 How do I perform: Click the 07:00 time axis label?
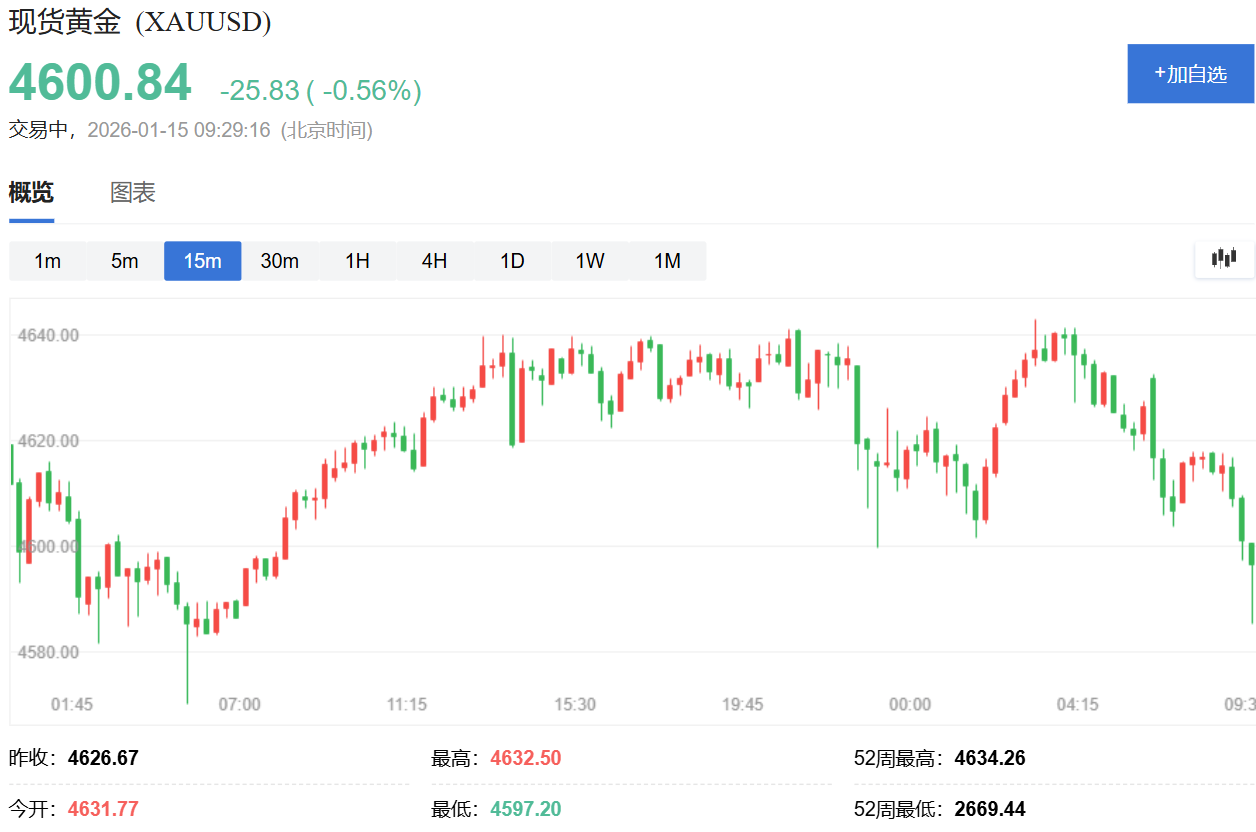(x=240, y=704)
